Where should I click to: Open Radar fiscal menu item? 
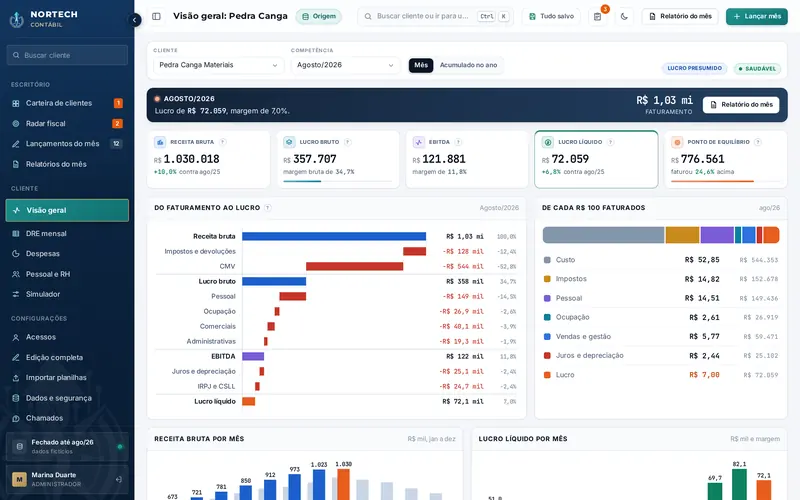pos(67,123)
